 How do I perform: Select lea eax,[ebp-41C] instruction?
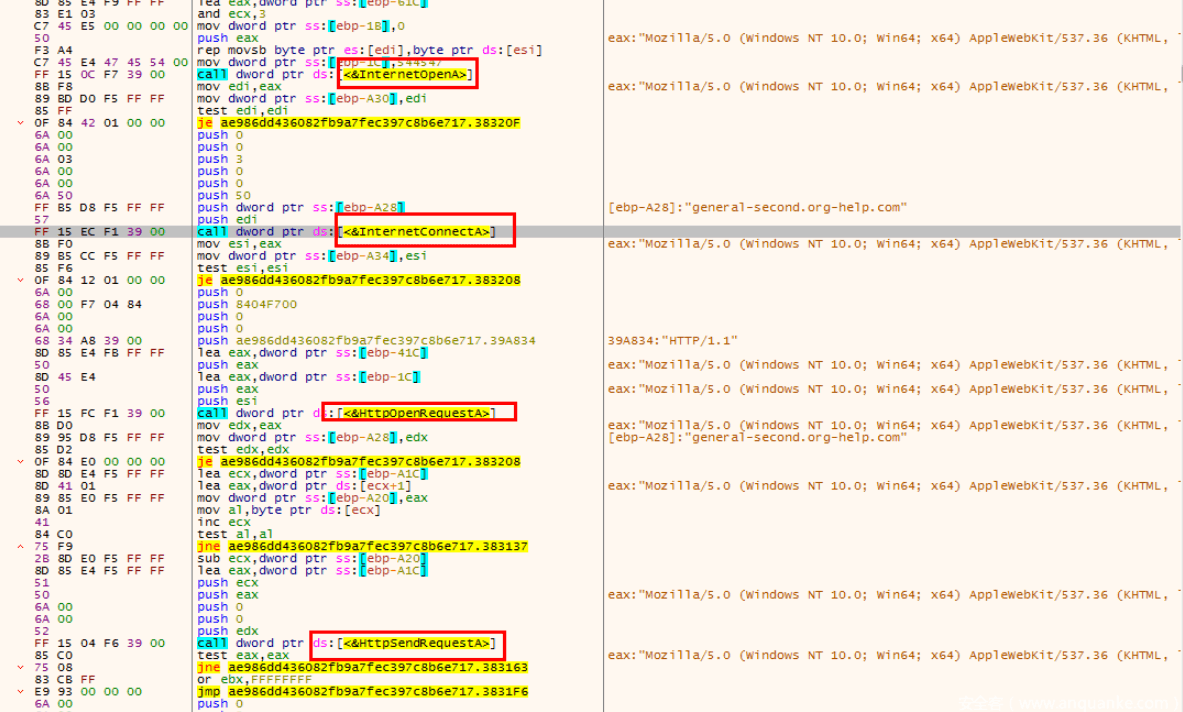point(312,352)
